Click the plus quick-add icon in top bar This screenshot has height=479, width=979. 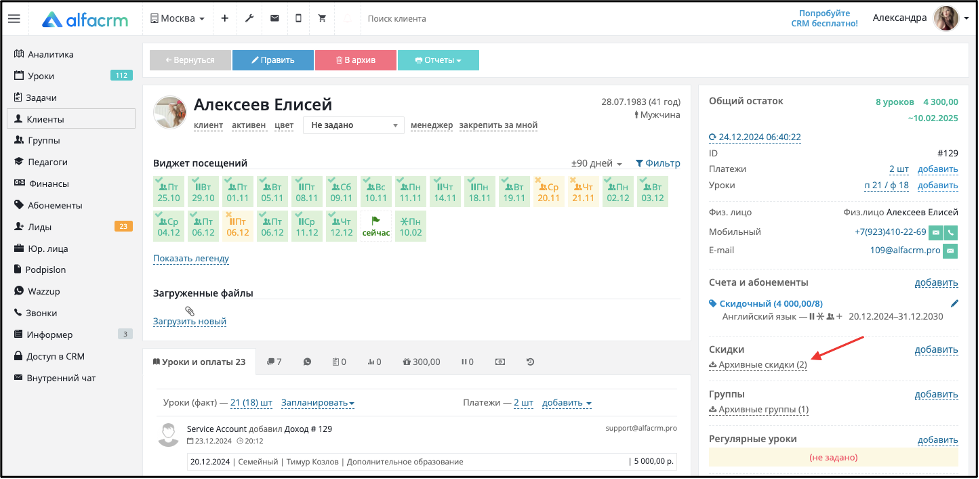[225, 19]
